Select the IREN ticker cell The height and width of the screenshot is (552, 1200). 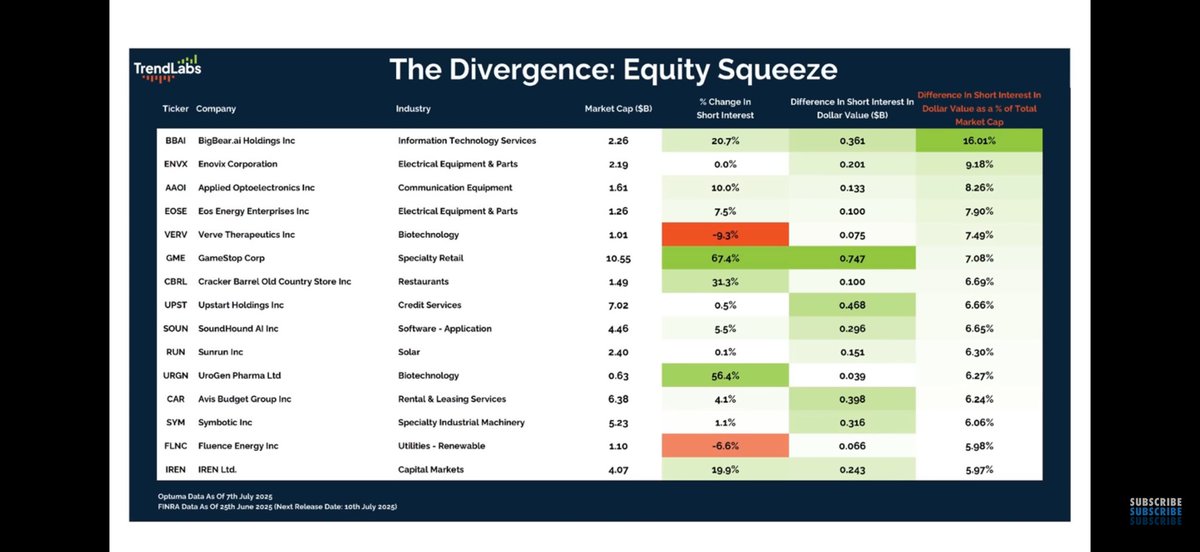click(x=175, y=470)
